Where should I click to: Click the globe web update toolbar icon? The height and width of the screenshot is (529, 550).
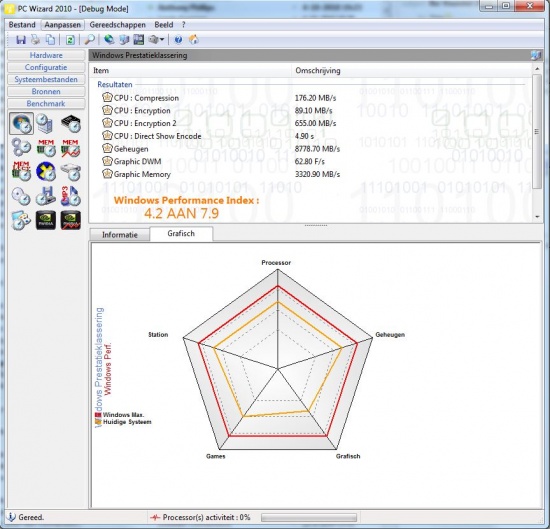109,40
